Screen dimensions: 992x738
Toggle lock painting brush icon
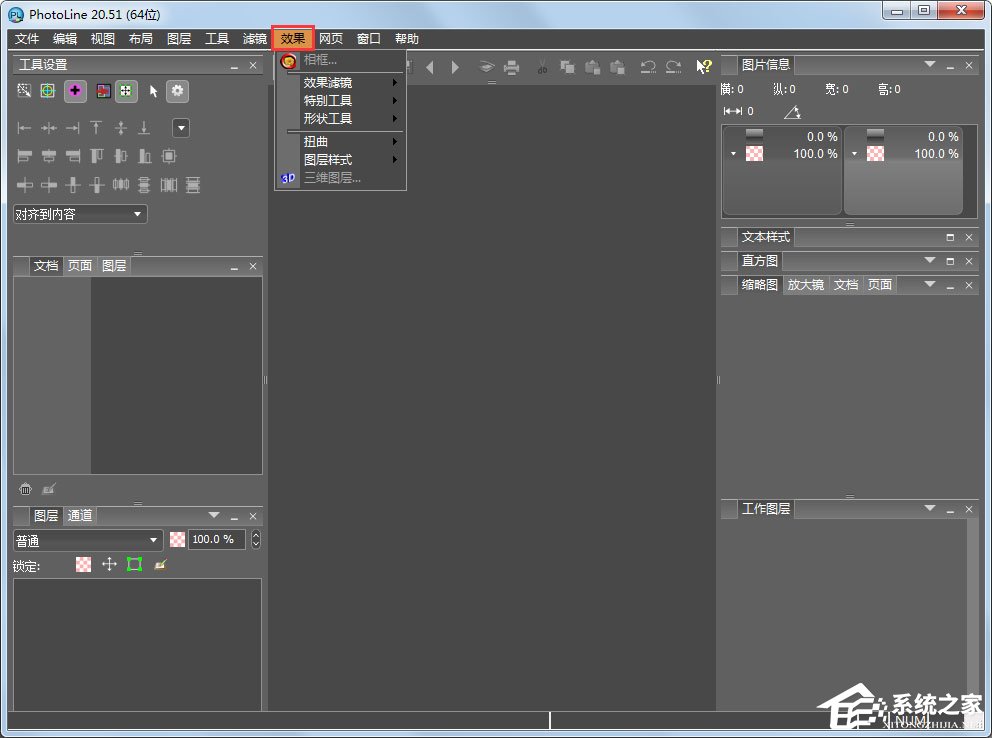tap(160, 564)
